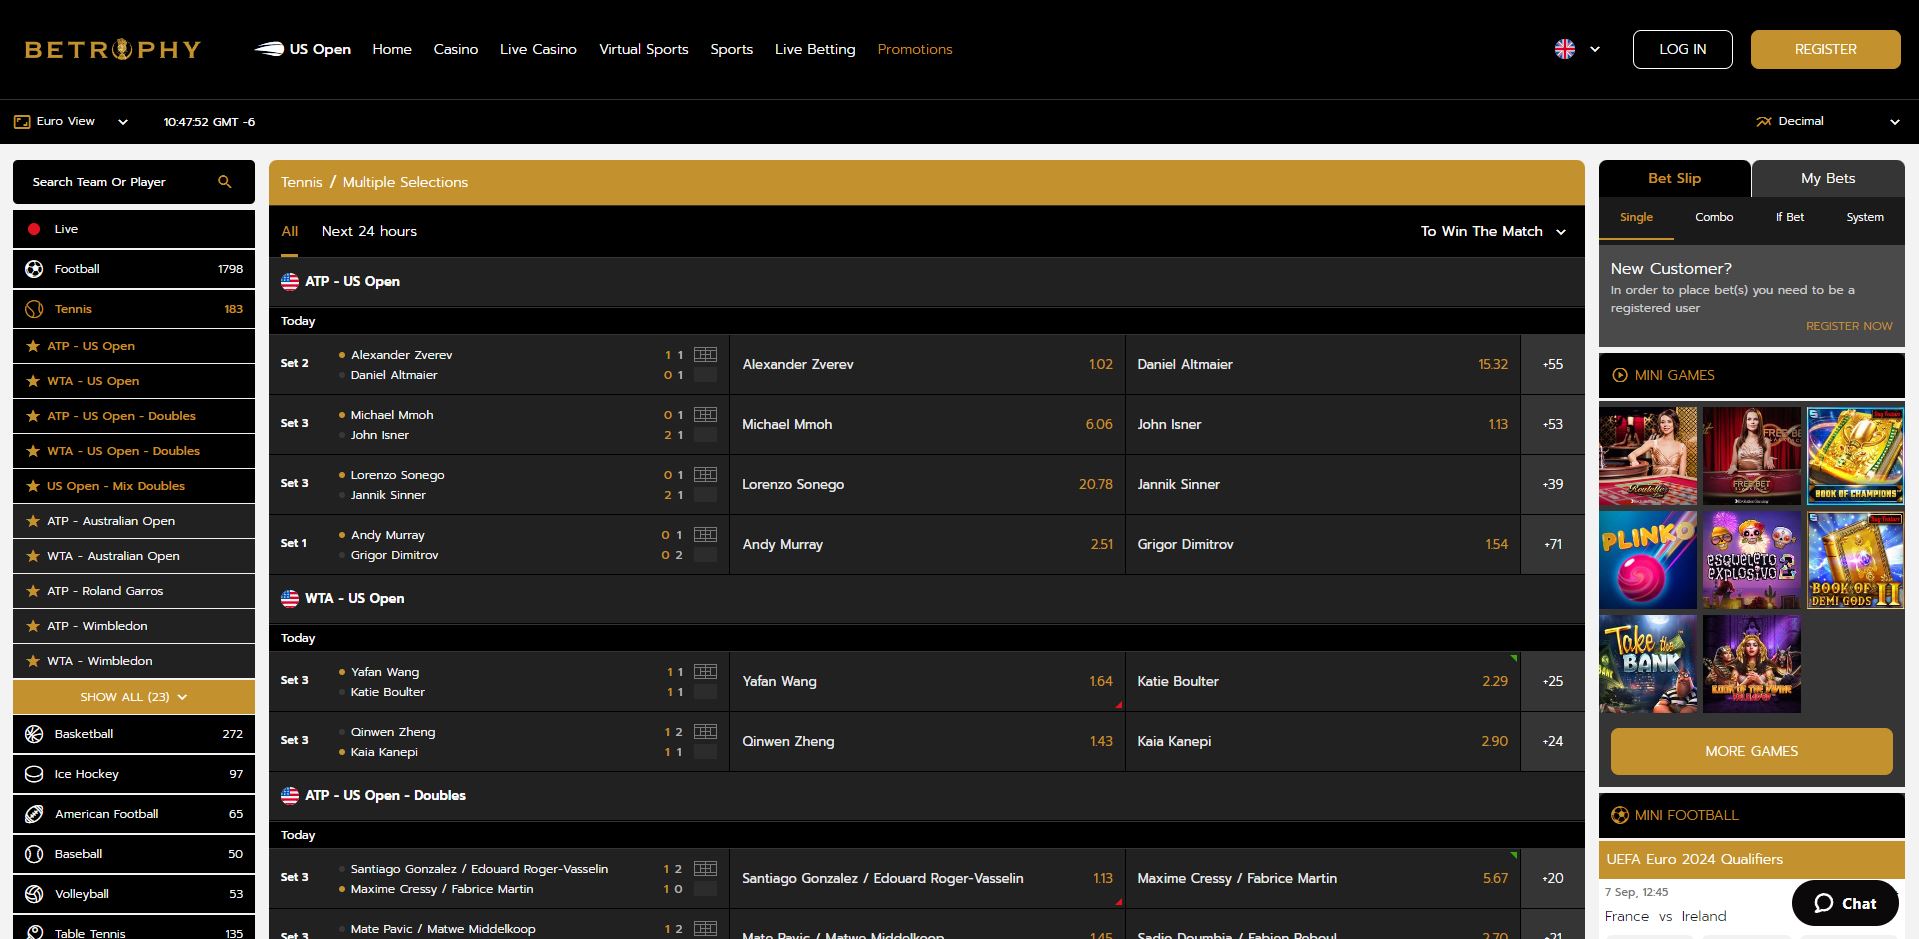Select the Combo bet type tab

point(1714,217)
